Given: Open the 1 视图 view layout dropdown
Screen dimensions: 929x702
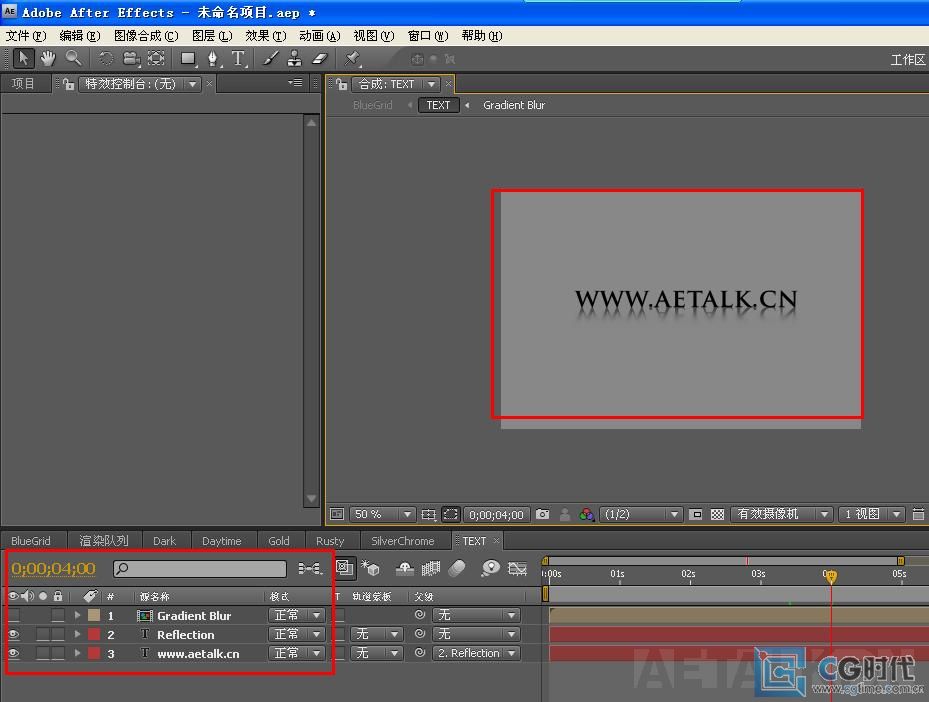Looking at the screenshot, I should pyautogui.click(x=871, y=514).
